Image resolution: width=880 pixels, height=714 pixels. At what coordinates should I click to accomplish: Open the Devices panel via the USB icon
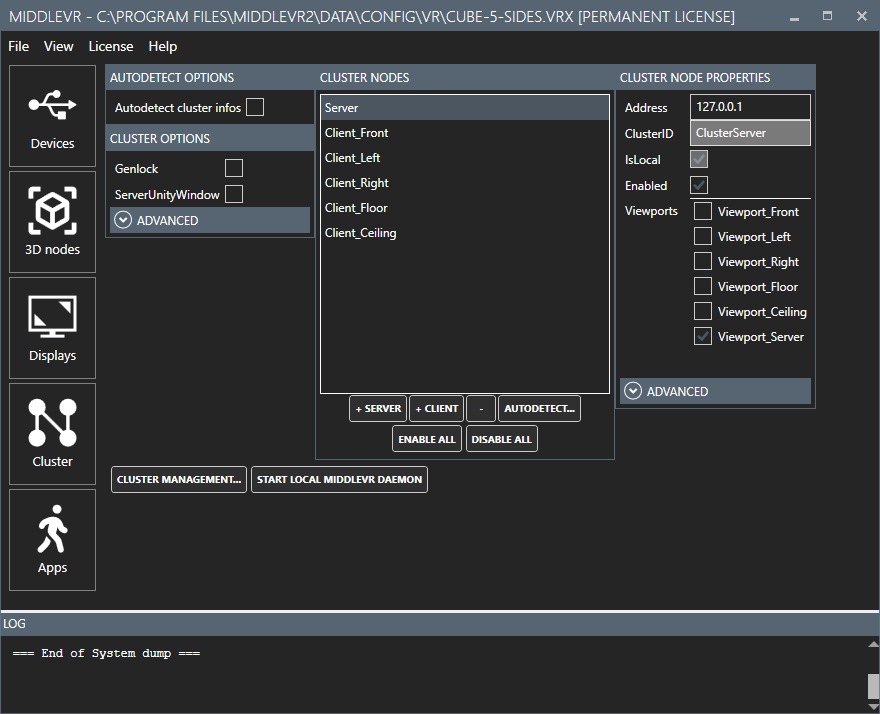pyautogui.click(x=52, y=116)
